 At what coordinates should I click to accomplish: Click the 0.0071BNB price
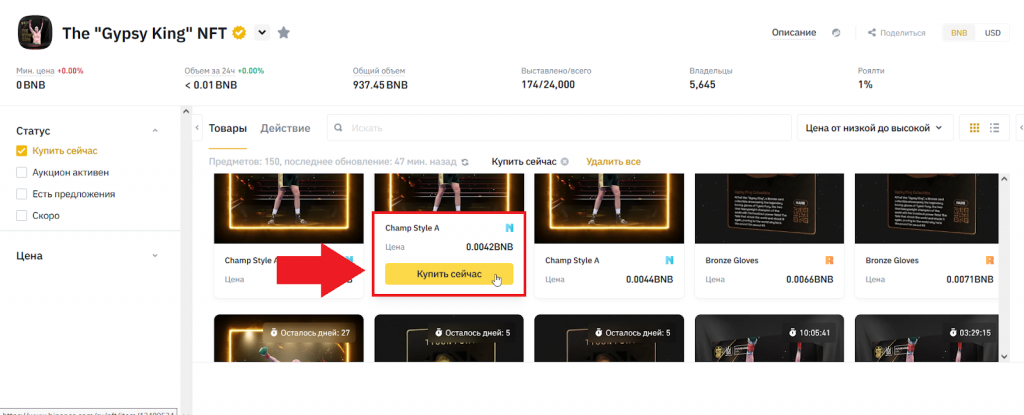click(x=970, y=279)
